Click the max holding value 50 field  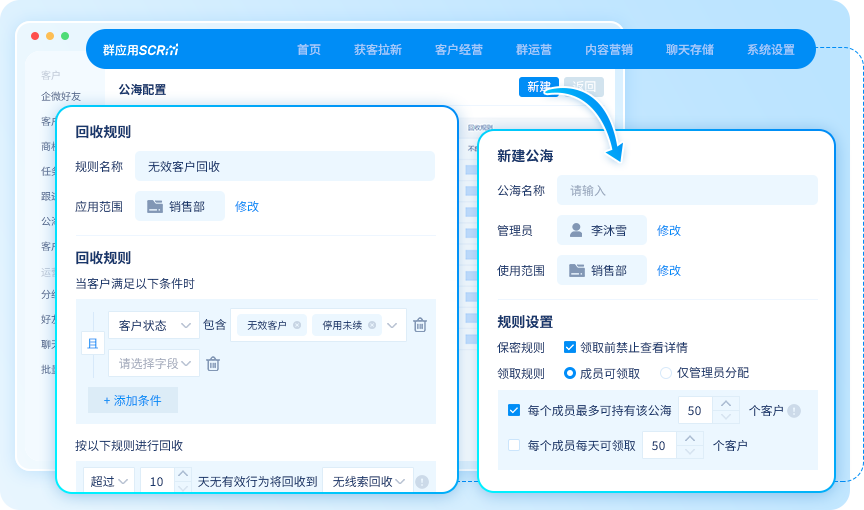(x=695, y=410)
